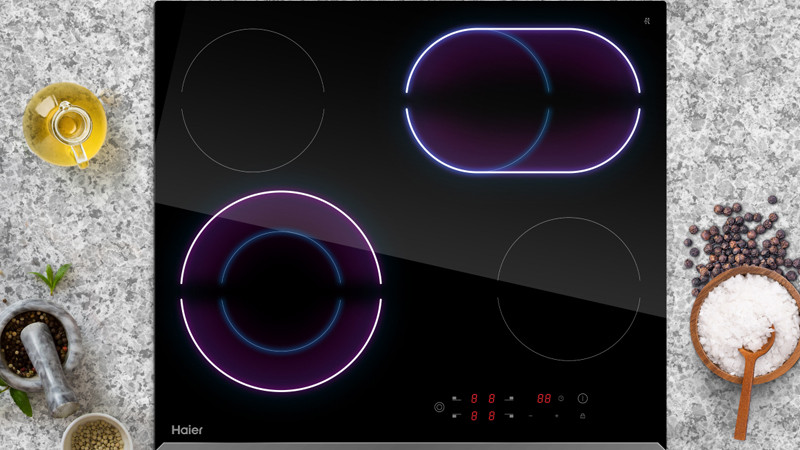The width and height of the screenshot is (800, 450).
Task: Tap the child lock padlock icon
Action: tap(582, 415)
